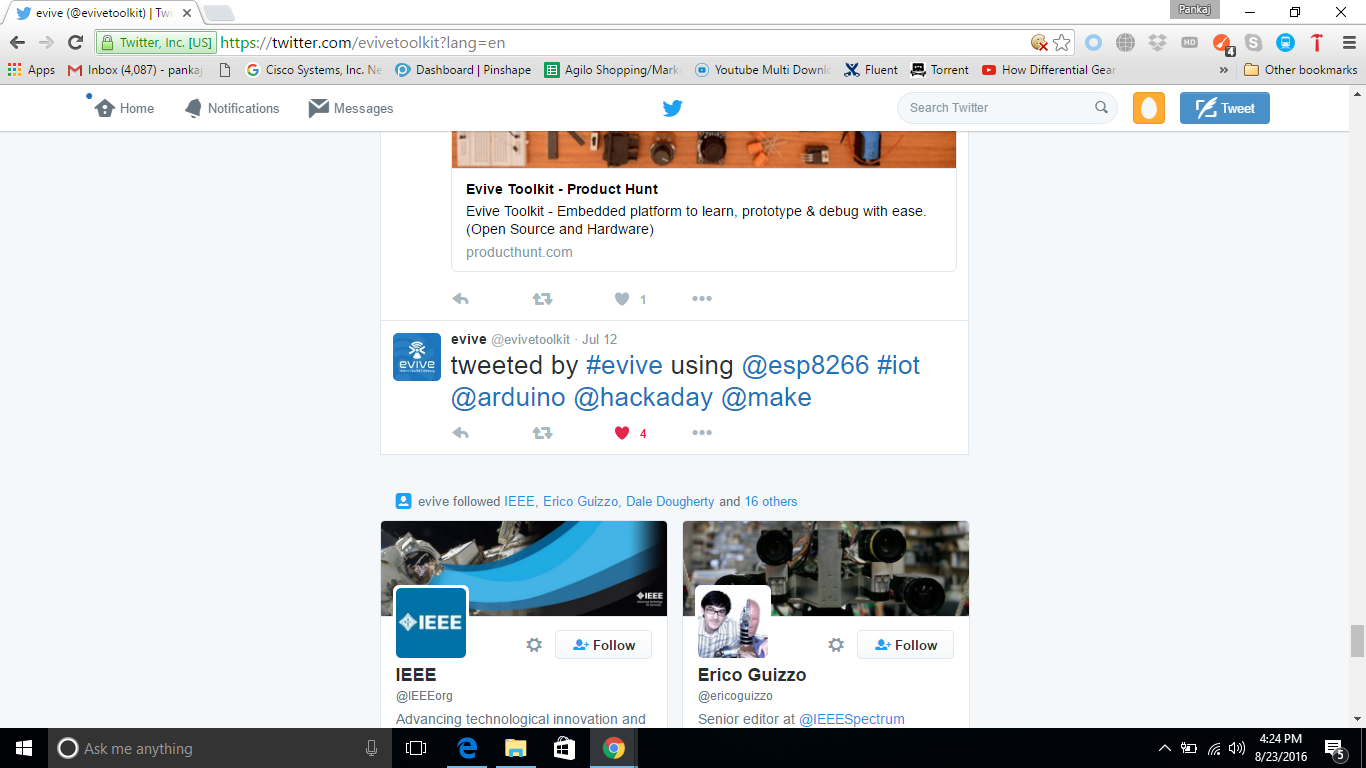Follow Erico Guizzo
Screen dimensions: 1366x768
pyautogui.click(x=905, y=645)
